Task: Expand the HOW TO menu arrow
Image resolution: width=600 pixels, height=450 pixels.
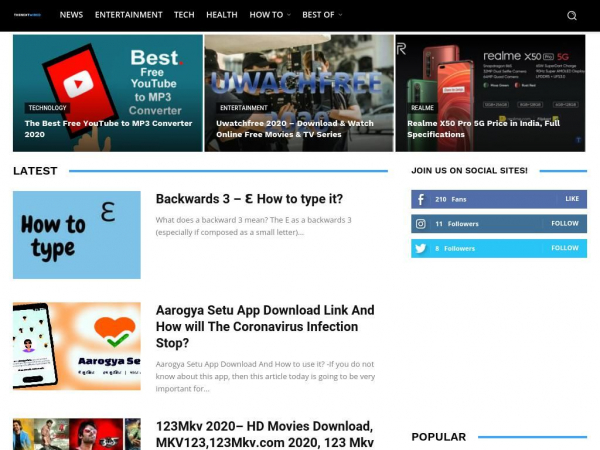Action: (x=289, y=15)
